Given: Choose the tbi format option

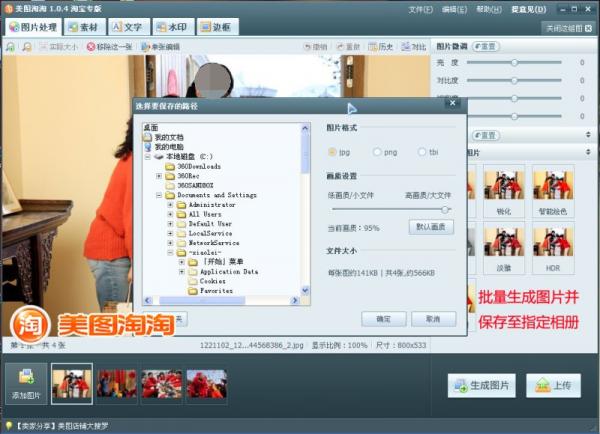Looking at the screenshot, I should [x=422, y=152].
